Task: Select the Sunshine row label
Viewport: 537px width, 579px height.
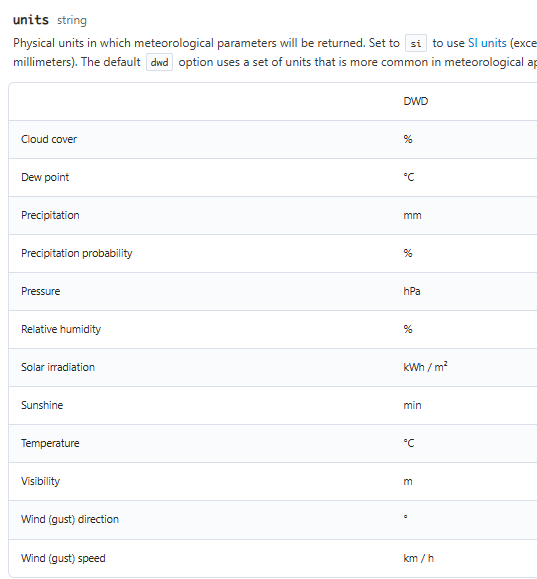Action: [42, 405]
